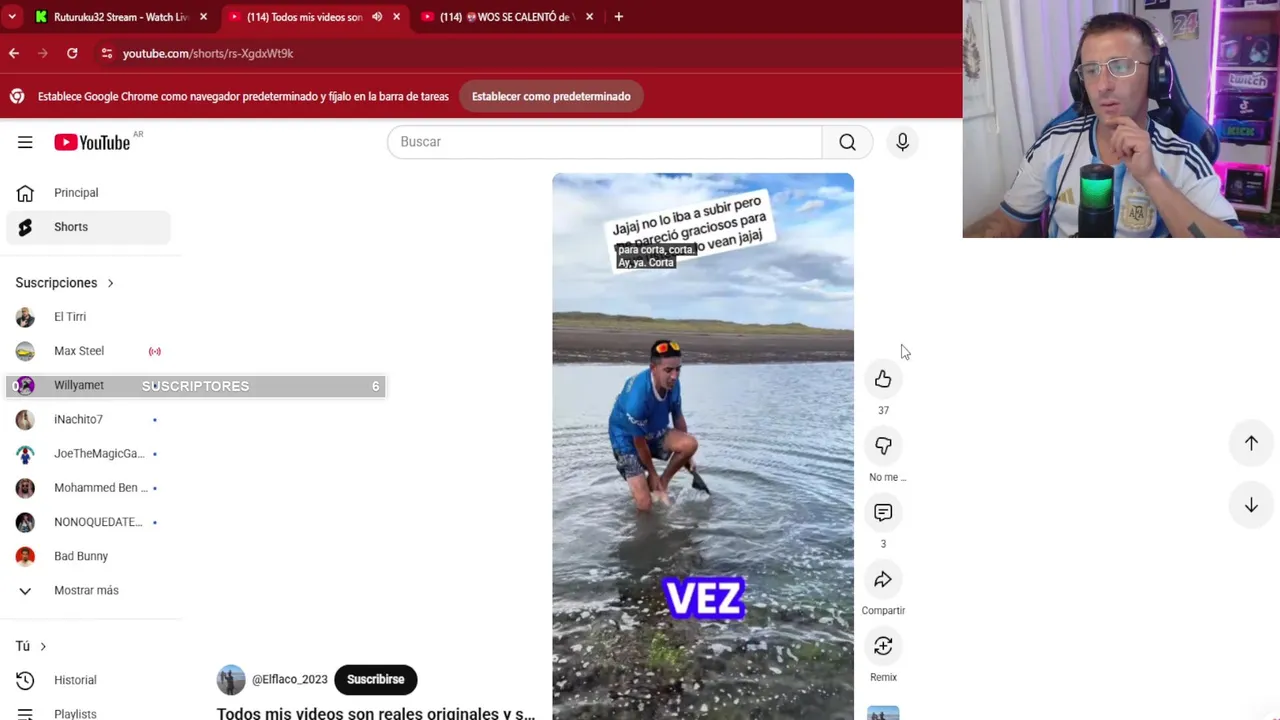1280x720 pixels.
Task: Open Playlists in the sidebar
Action: click(x=88, y=712)
